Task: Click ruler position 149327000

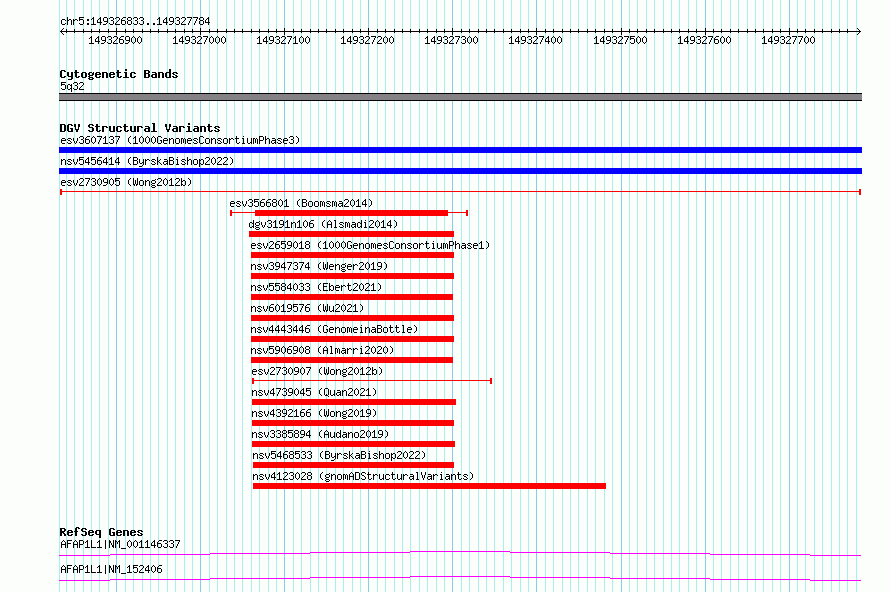Action: (x=199, y=40)
